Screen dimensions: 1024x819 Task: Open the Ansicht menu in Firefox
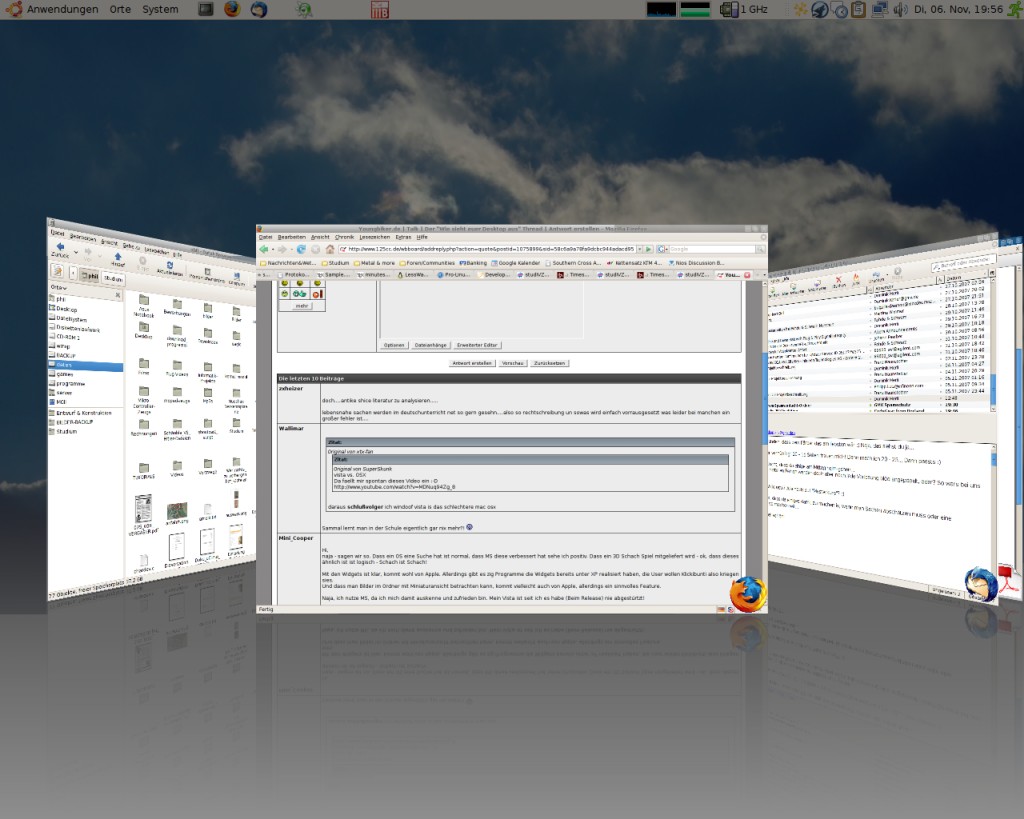pyautogui.click(x=320, y=237)
